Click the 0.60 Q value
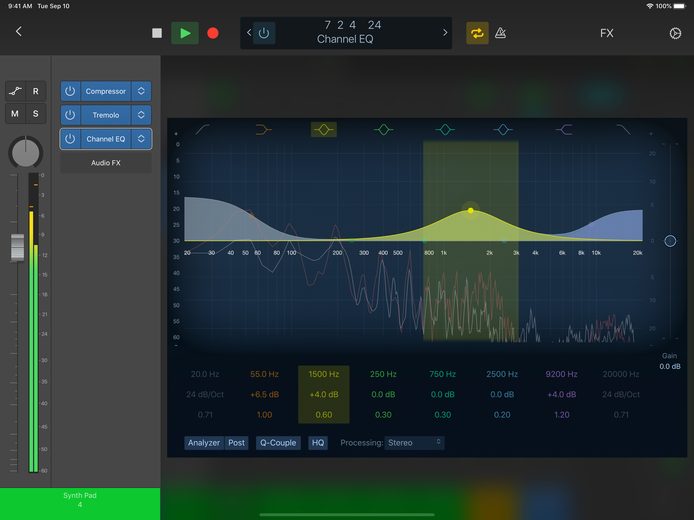Viewport: 694px width, 520px height. (324, 415)
